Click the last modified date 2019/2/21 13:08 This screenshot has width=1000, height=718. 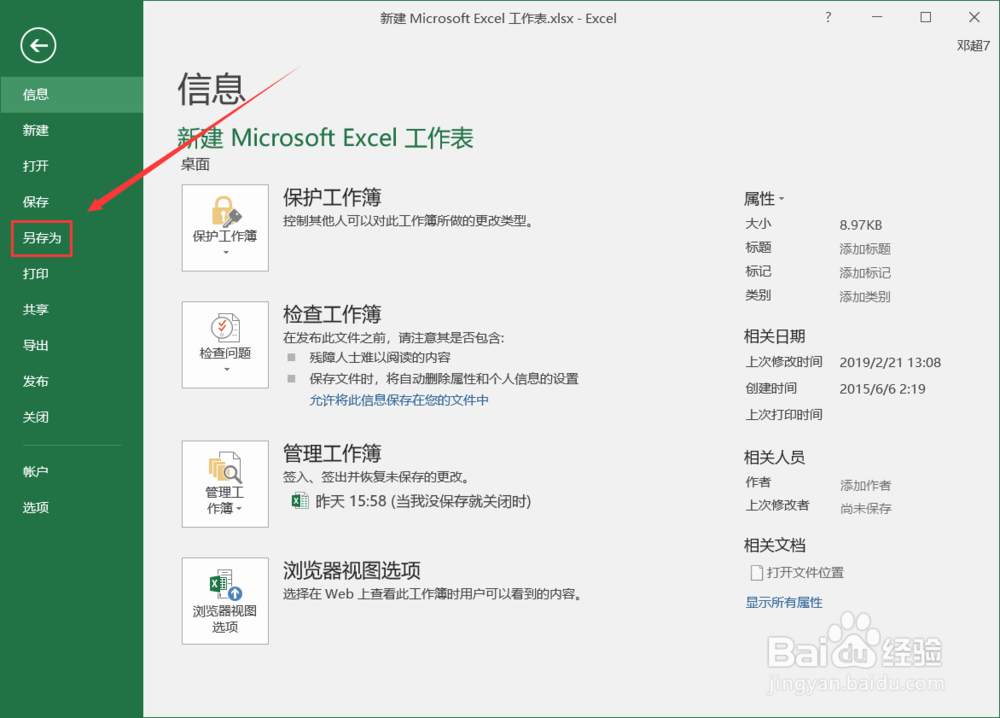[x=890, y=363]
